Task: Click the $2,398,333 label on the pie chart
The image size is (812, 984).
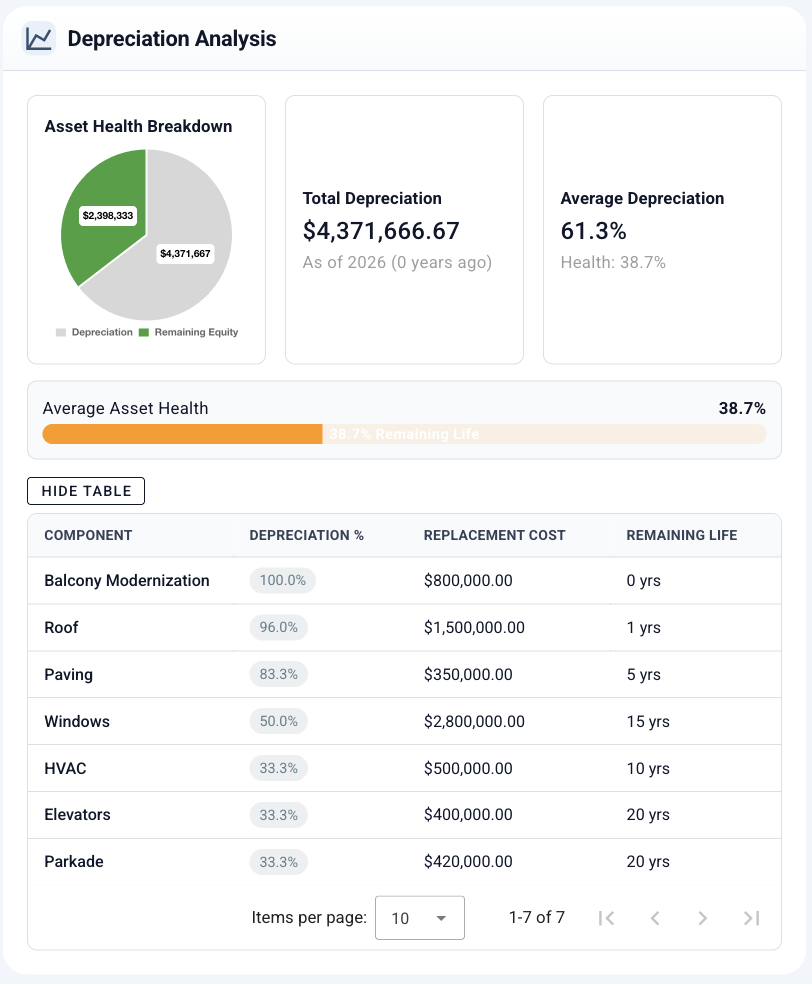Action: pyautogui.click(x=110, y=213)
